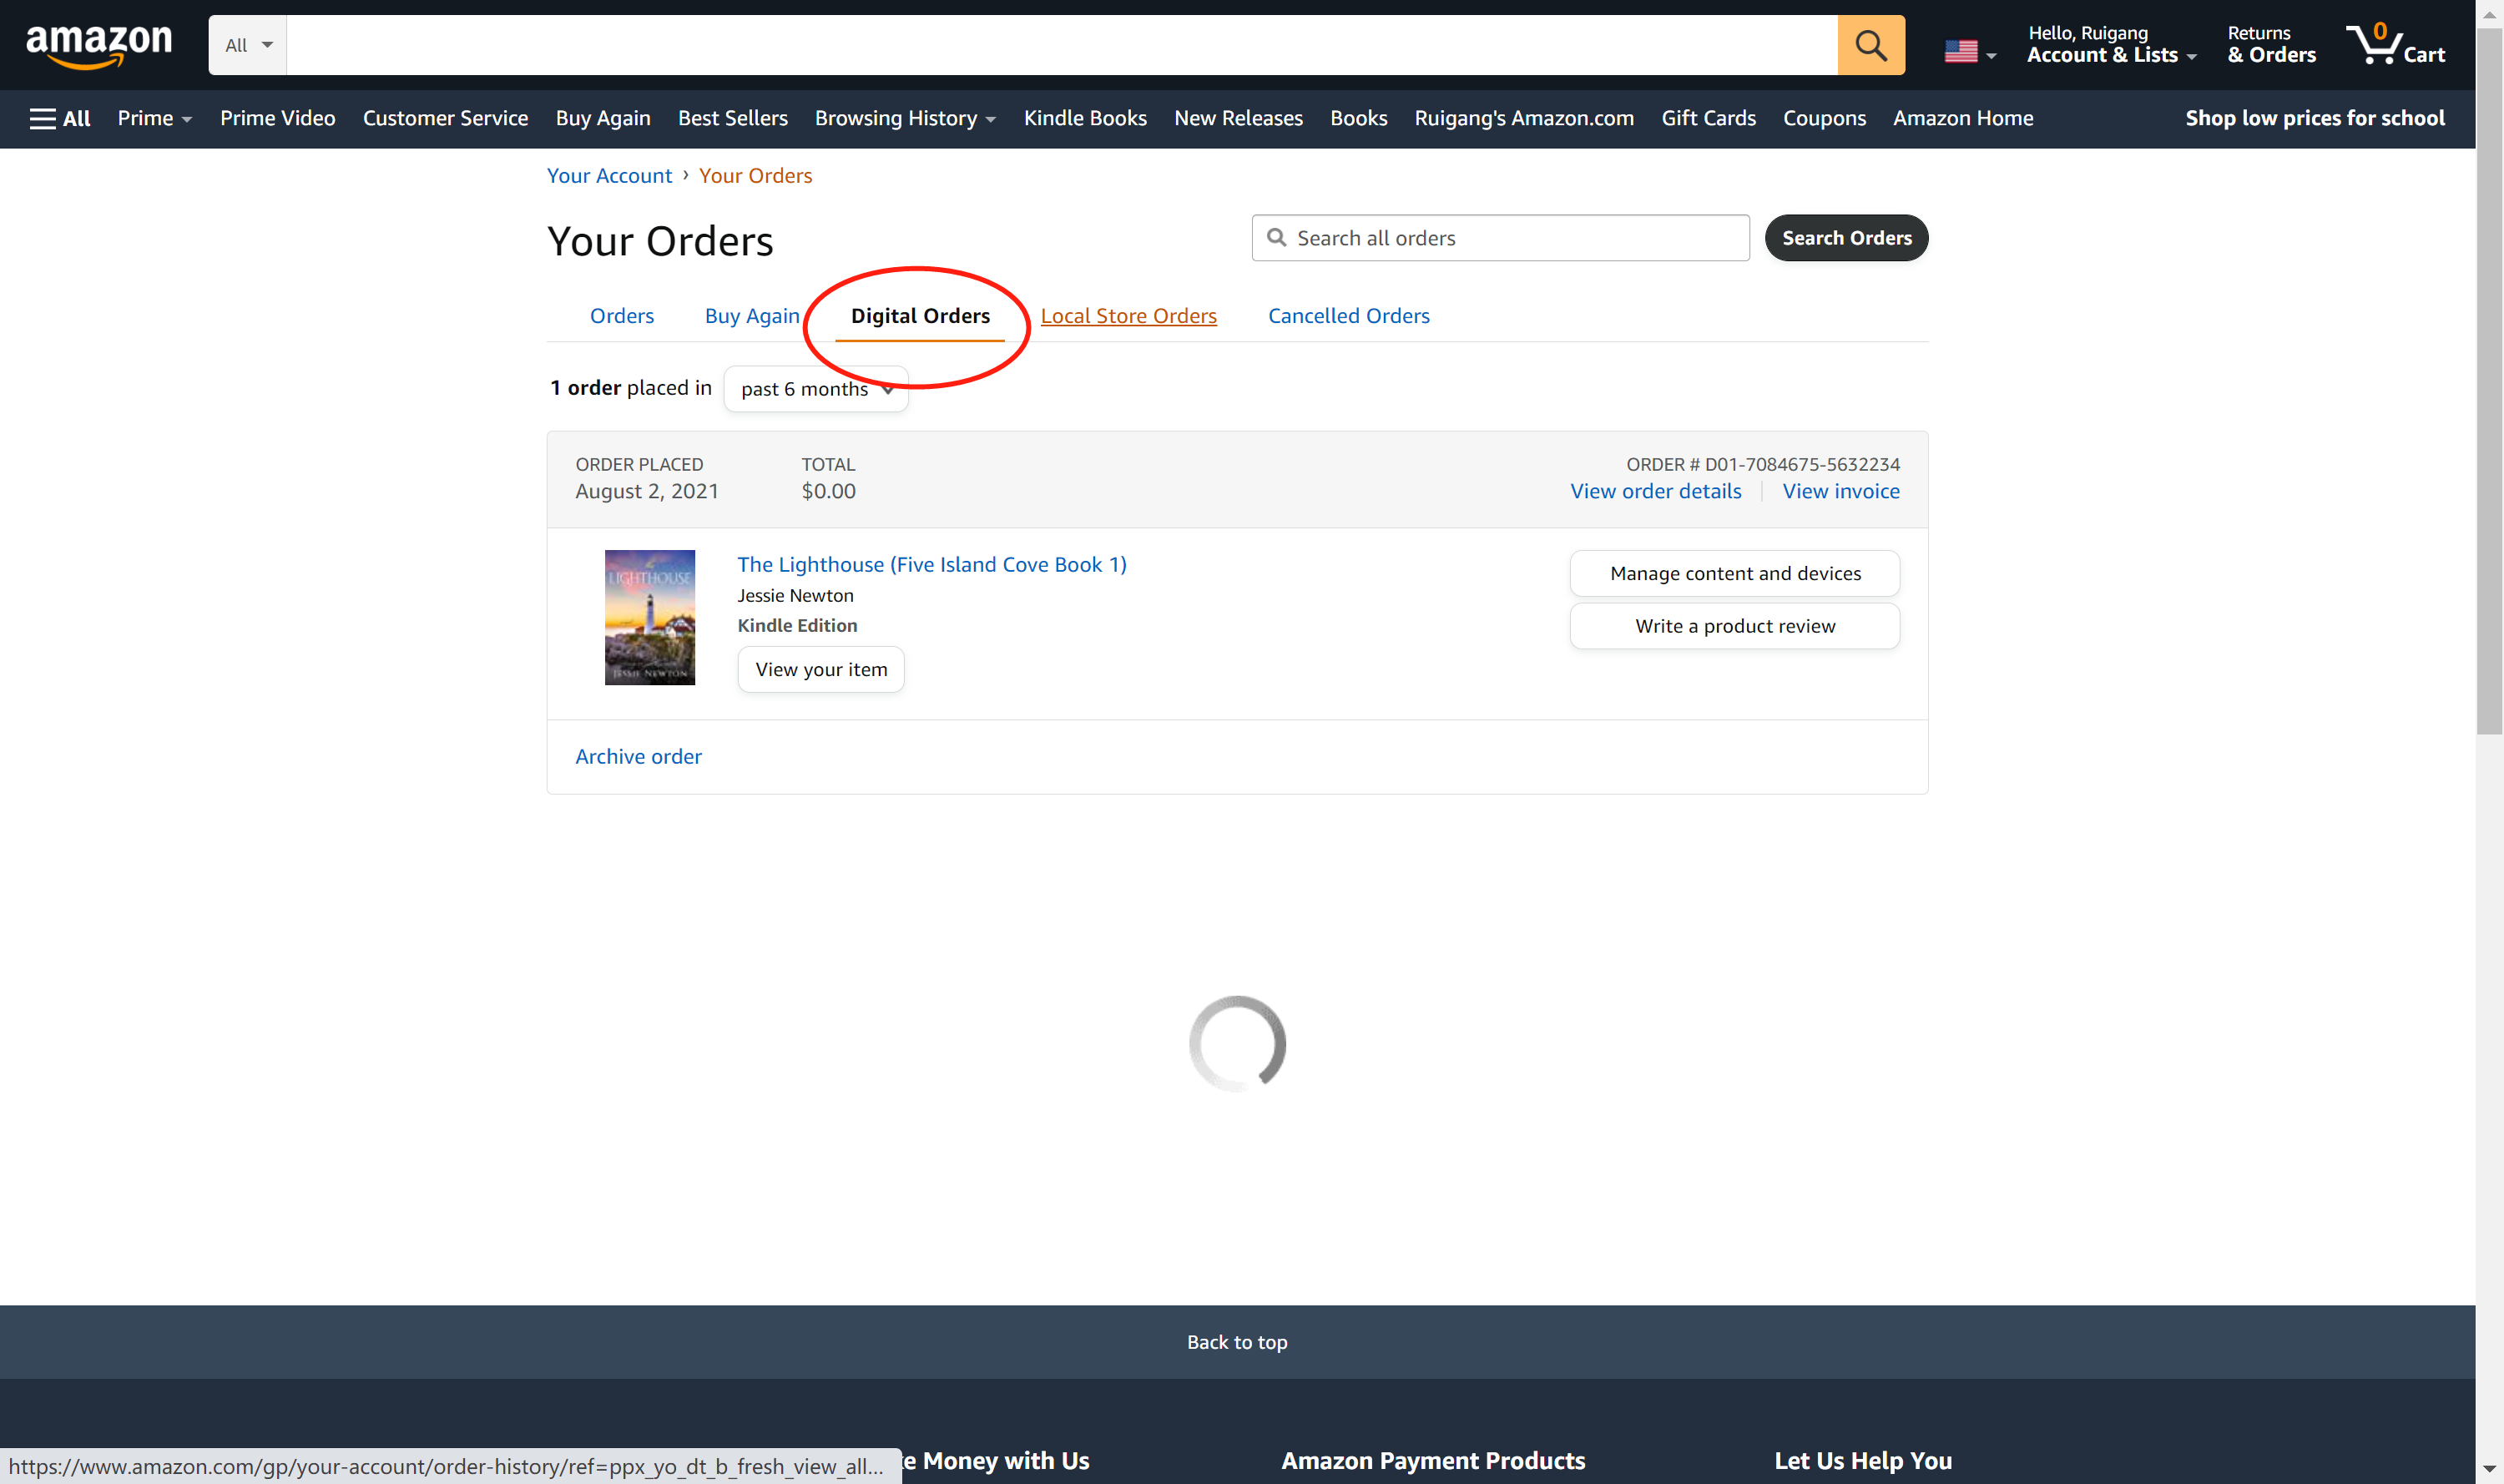The width and height of the screenshot is (2504, 1484).
Task: Open the past 6 months period dropdown
Action: 816,389
